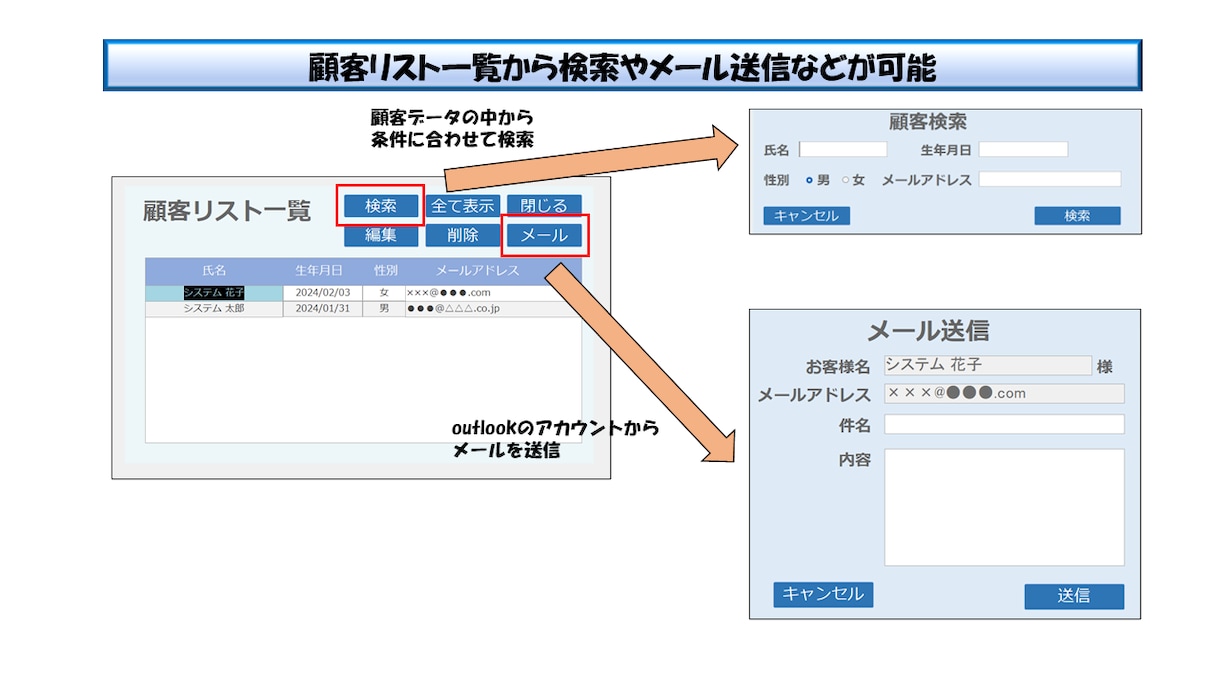Click email cell ●●●@△△△.co.jp
1220x686 pixels.
(x=493, y=309)
